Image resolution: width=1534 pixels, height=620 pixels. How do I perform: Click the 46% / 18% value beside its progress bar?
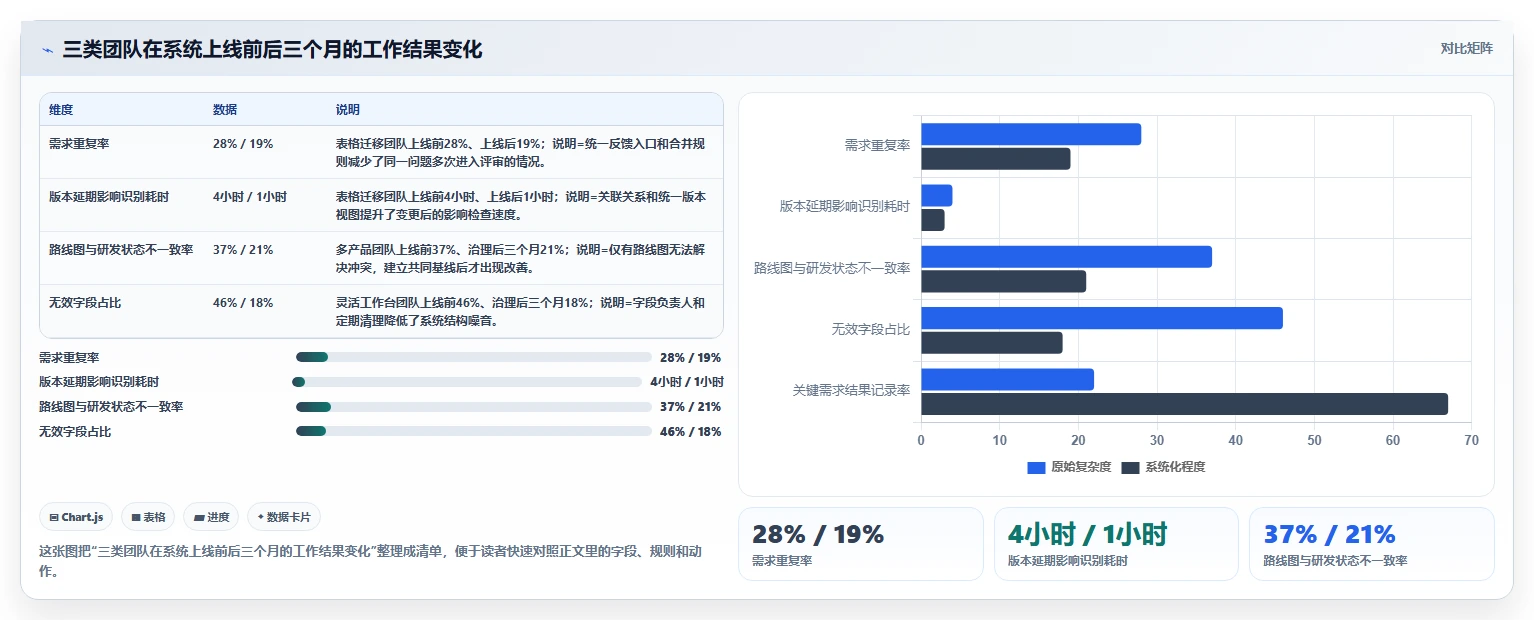(690, 432)
